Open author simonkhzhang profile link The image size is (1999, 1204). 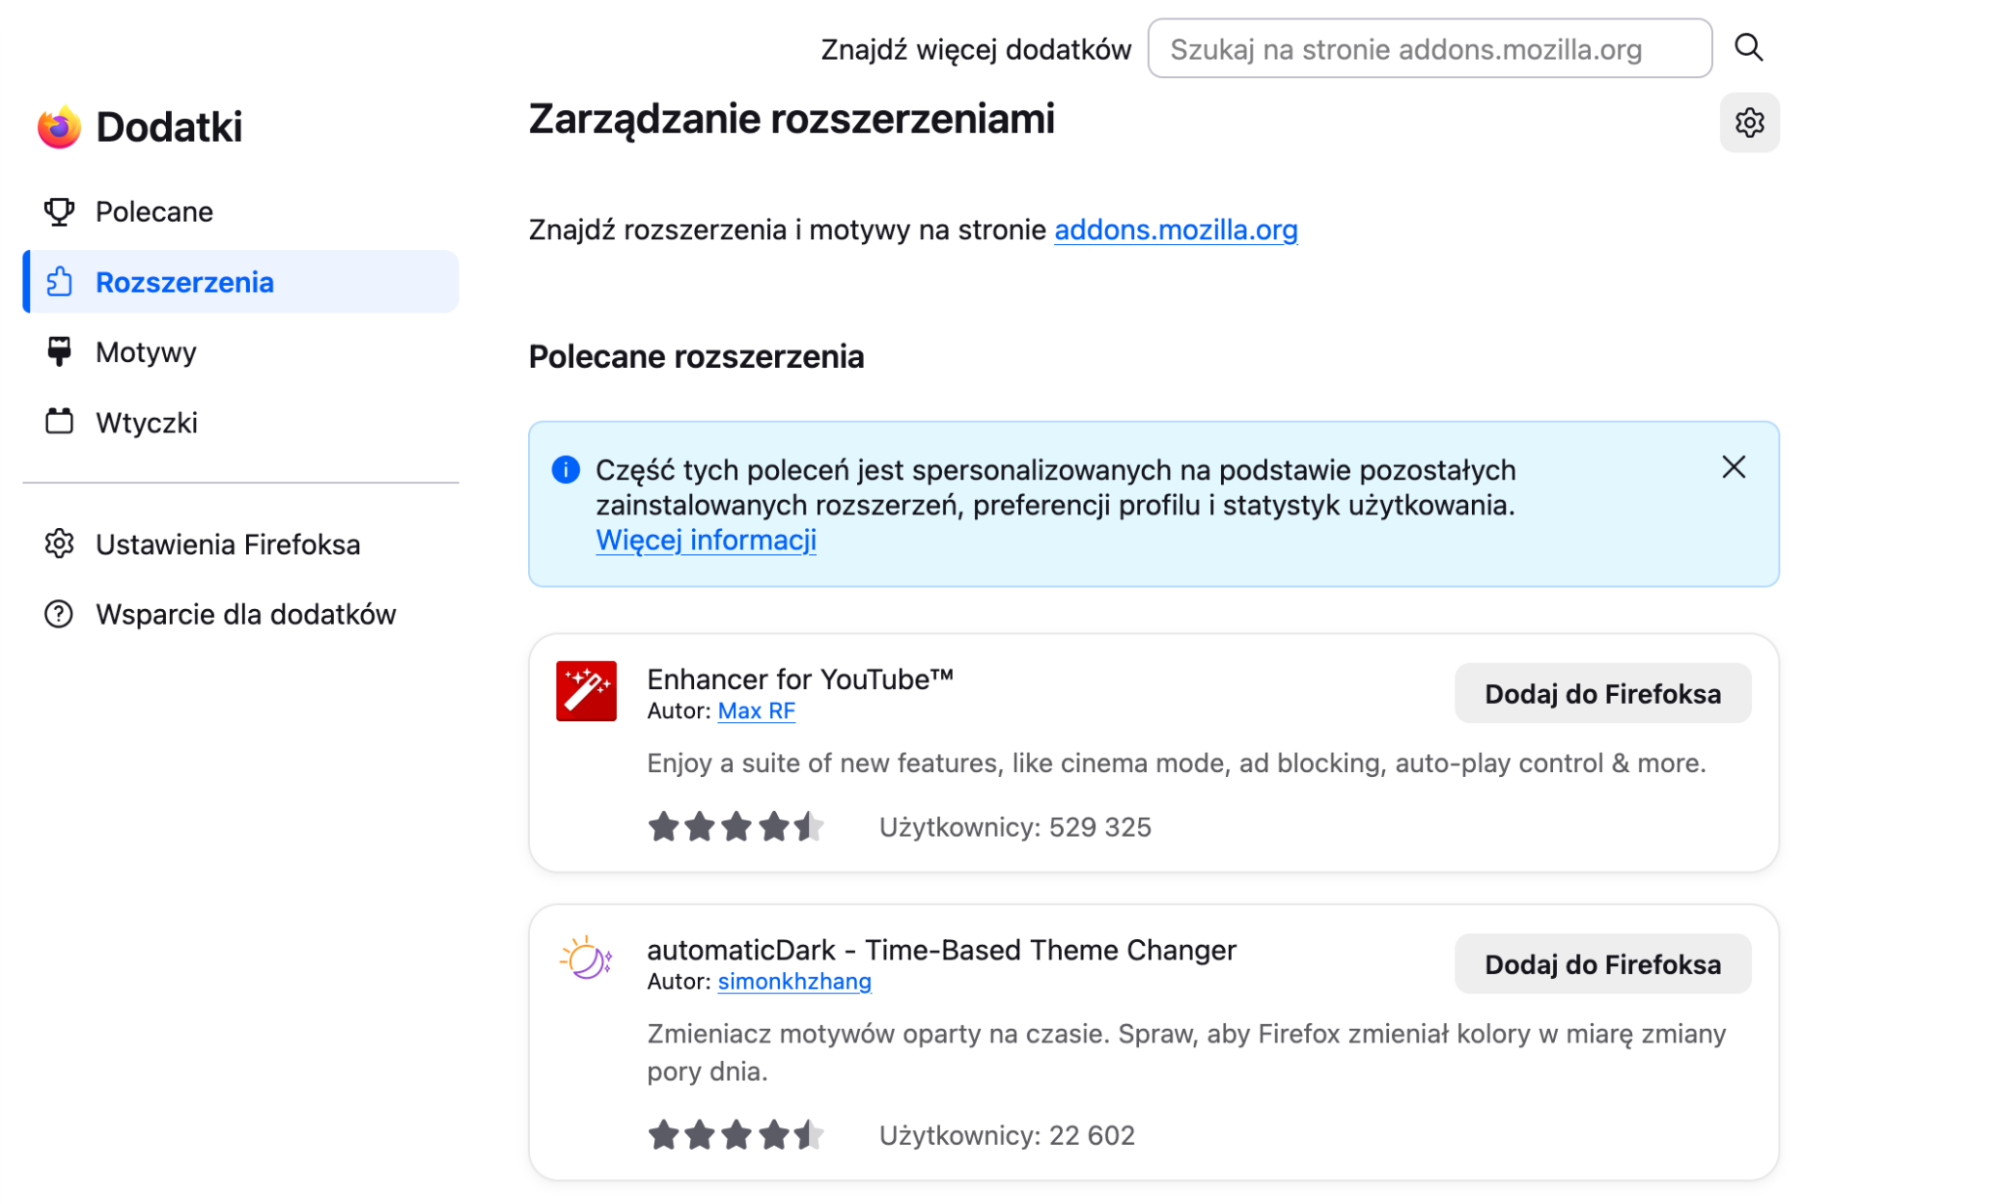click(x=794, y=981)
